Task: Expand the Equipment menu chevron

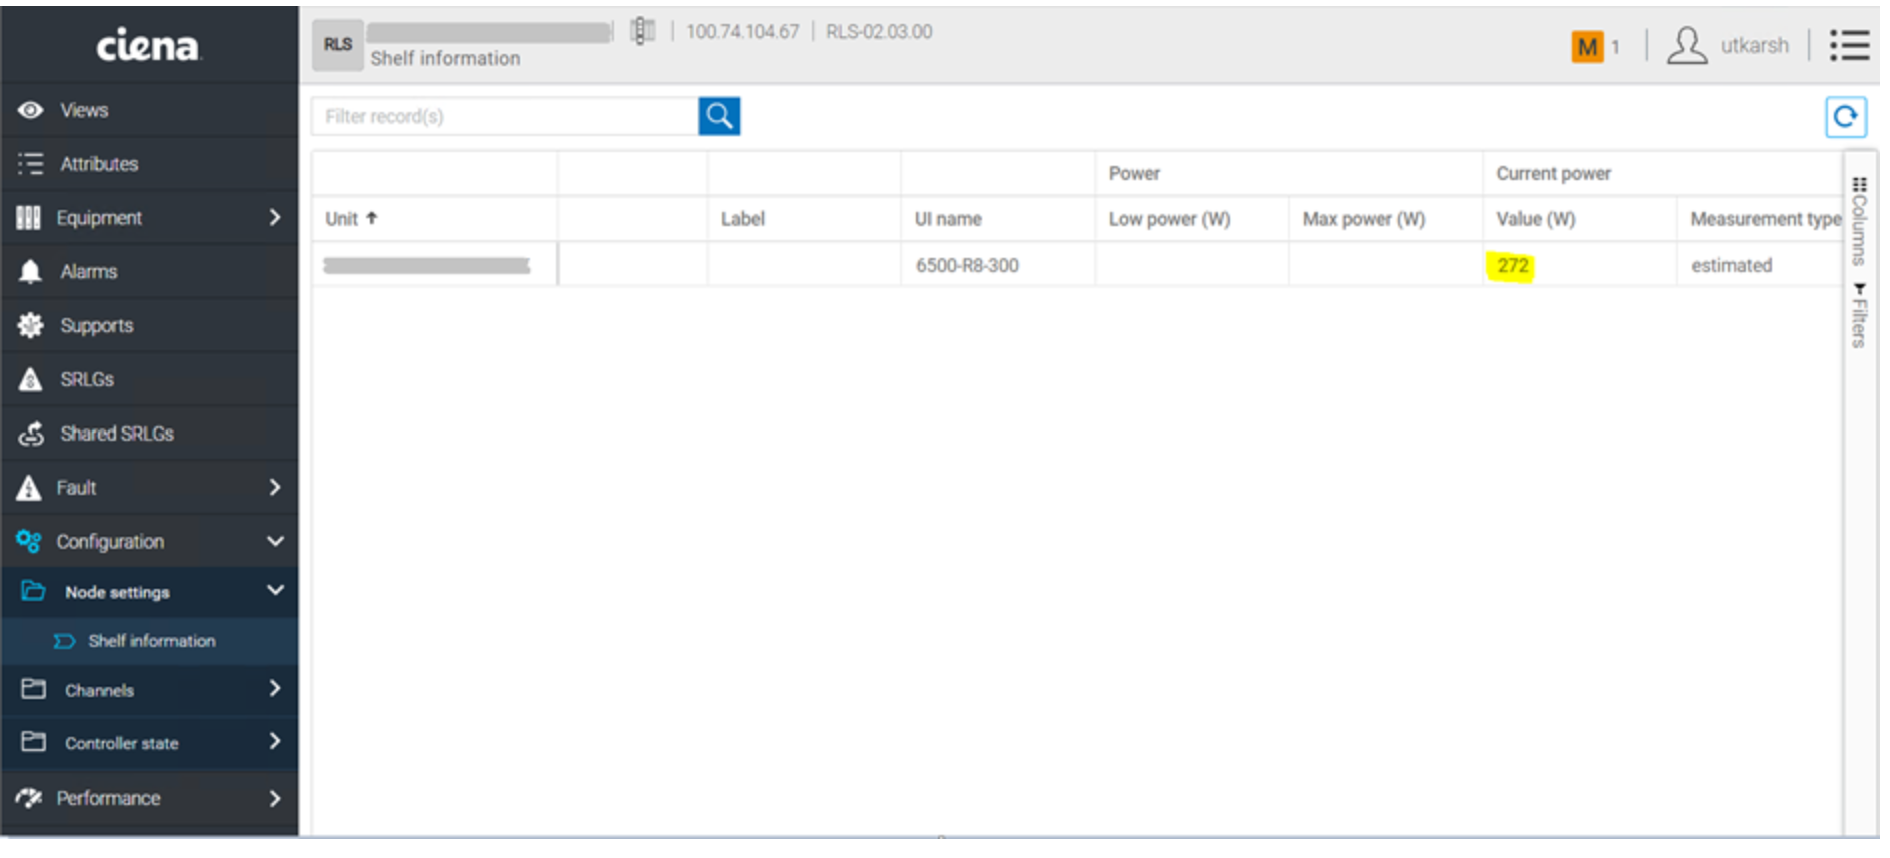Action: [275, 217]
